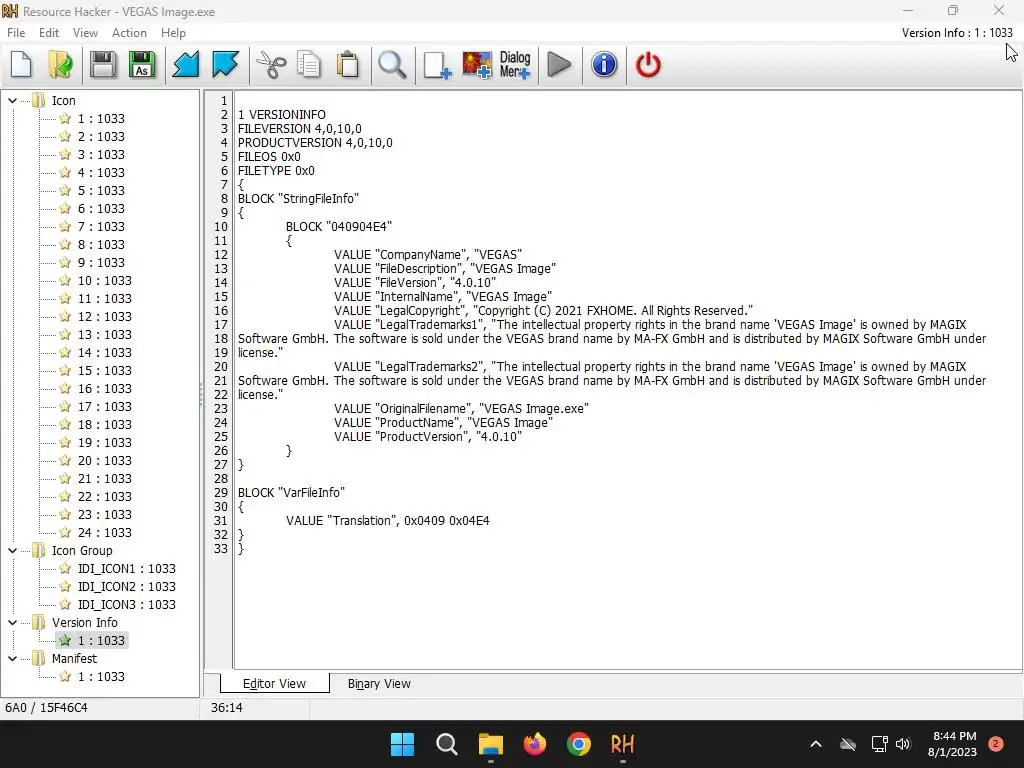This screenshot has width=1024, height=768.
Task: Add a new empty resource icon
Action: coord(436,65)
